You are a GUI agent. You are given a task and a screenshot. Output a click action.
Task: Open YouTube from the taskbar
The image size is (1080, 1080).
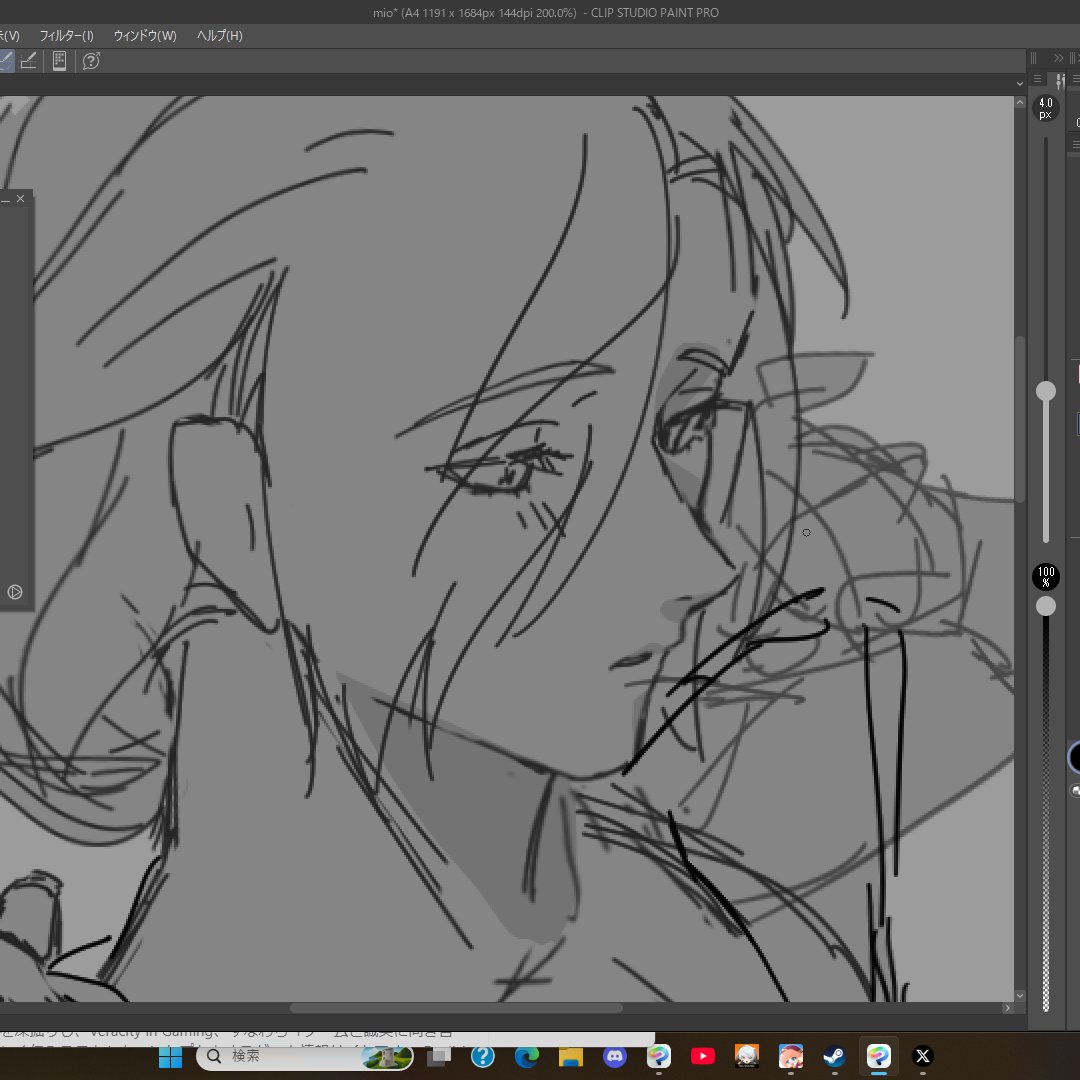tap(703, 1057)
